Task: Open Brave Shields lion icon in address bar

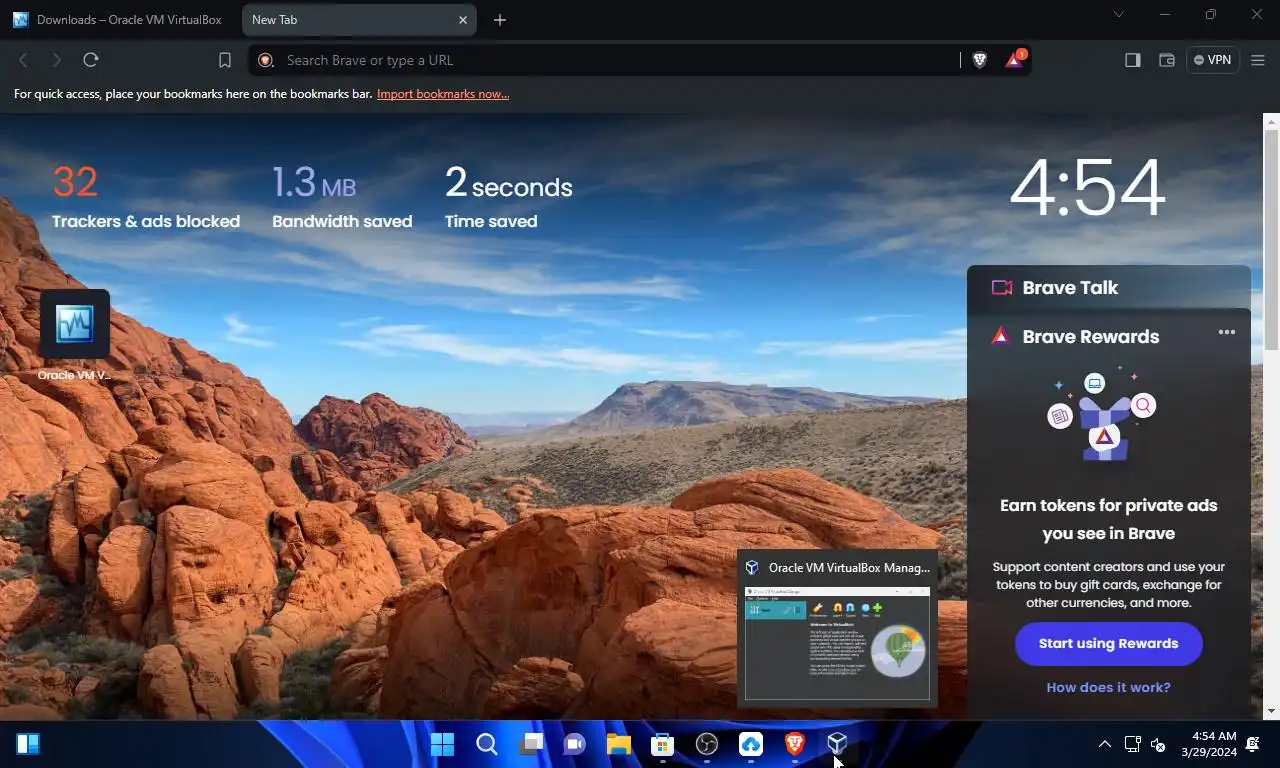Action: (980, 60)
